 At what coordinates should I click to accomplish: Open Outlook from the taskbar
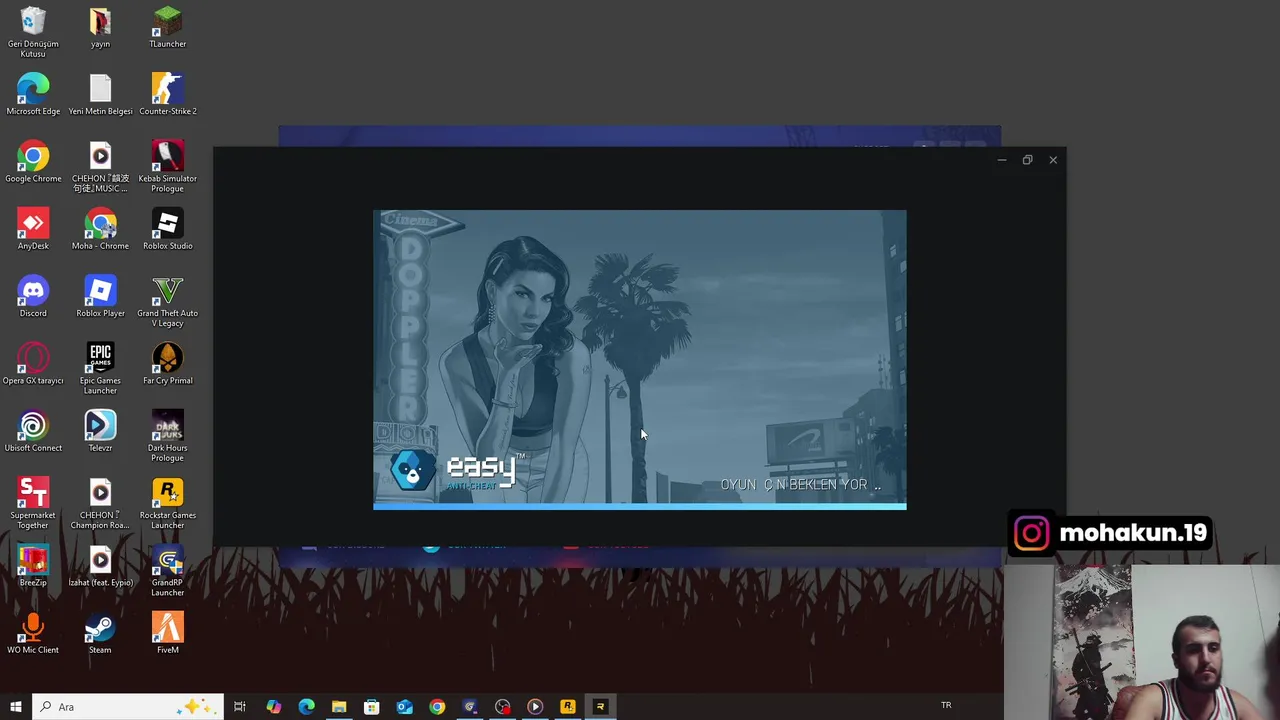pyautogui.click(x=404, y=707)
